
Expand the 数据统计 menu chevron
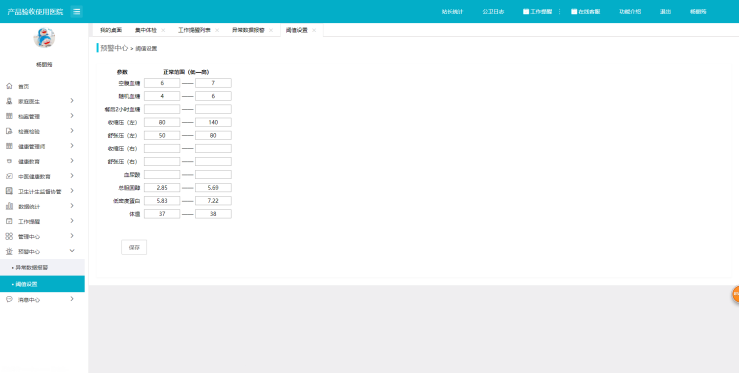coord(72,206)
